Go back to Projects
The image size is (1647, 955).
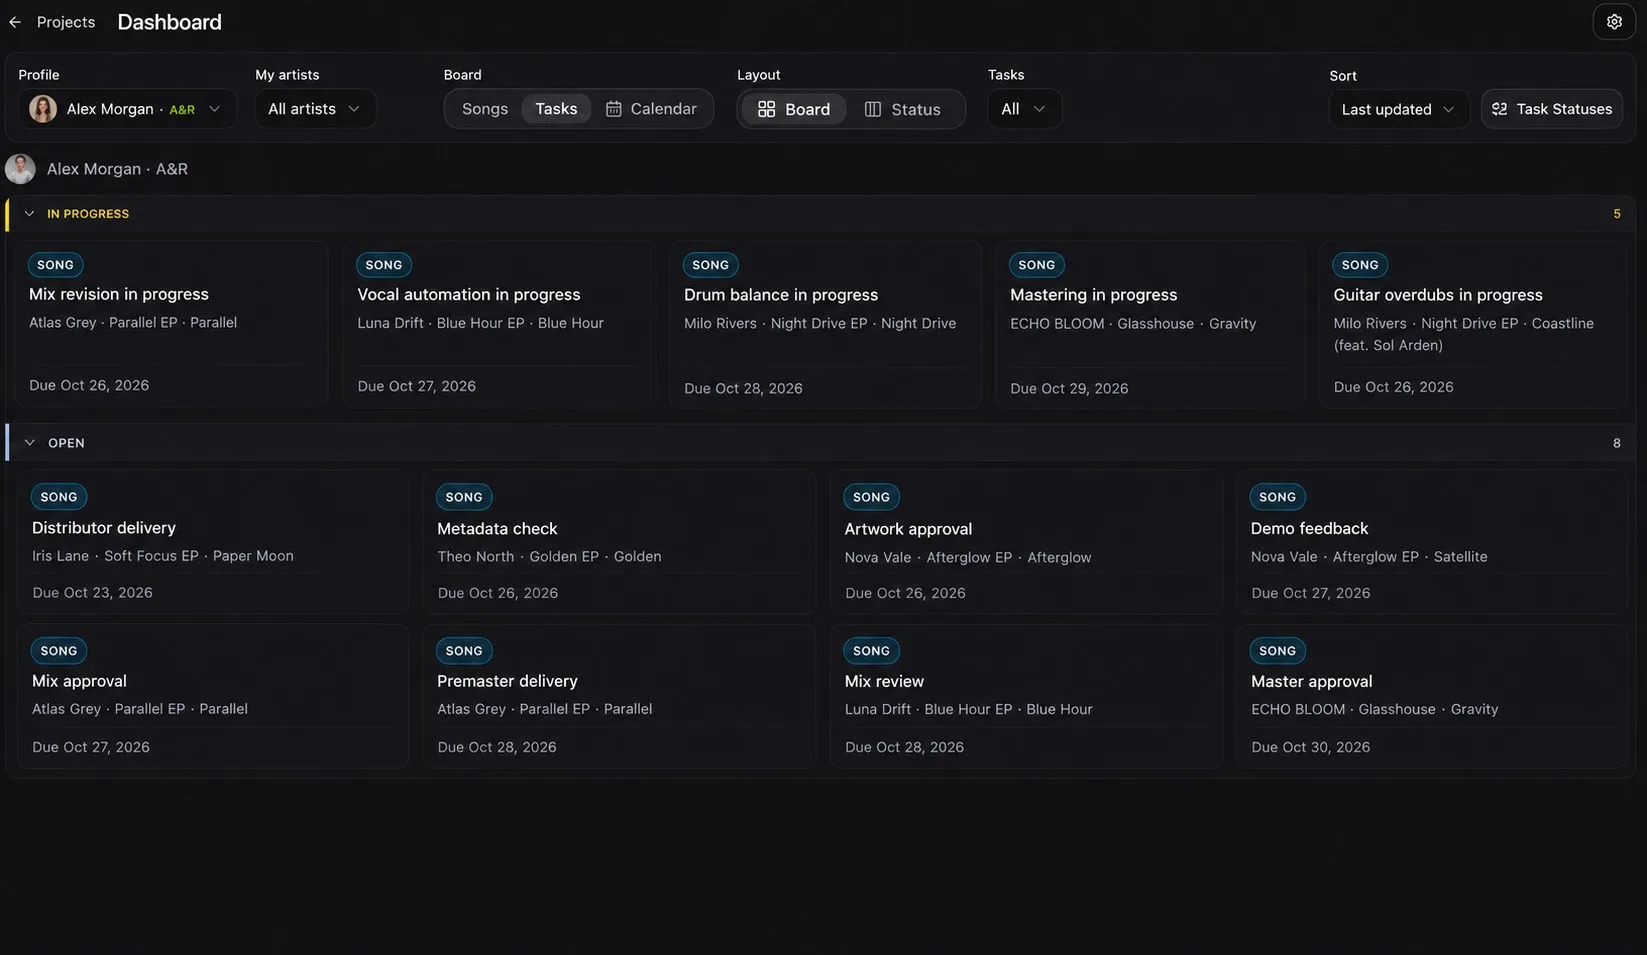pyautogui.click(x=66, y=22)
